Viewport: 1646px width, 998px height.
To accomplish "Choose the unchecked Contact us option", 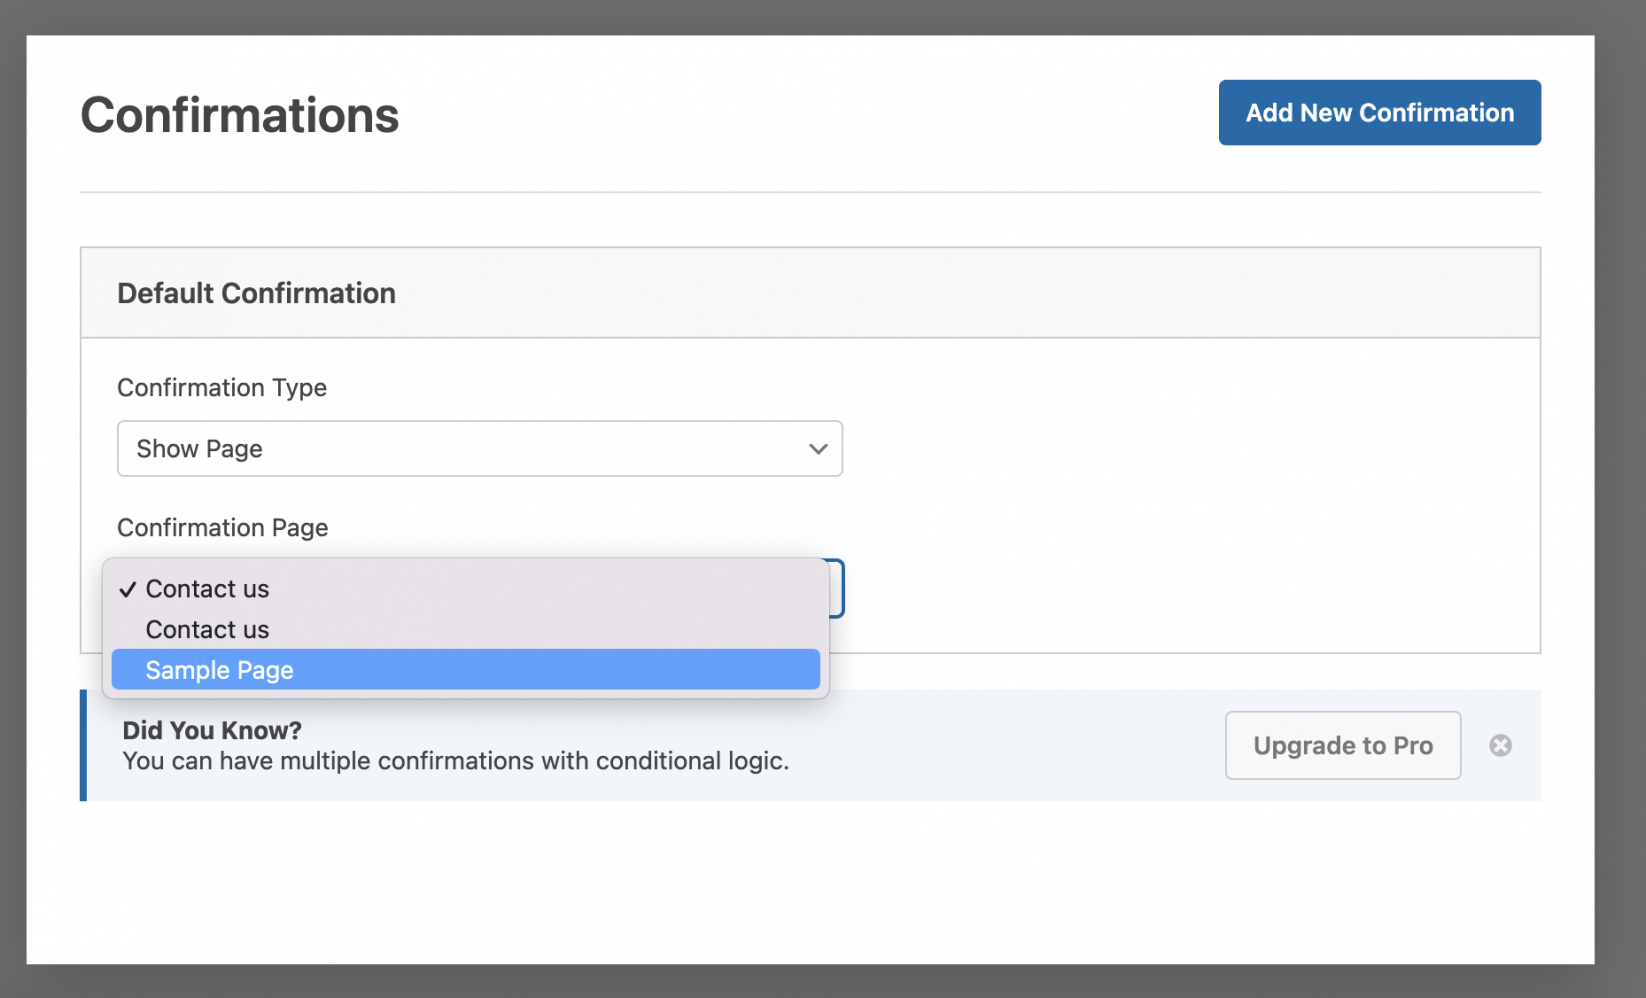I will pos(466,629).
